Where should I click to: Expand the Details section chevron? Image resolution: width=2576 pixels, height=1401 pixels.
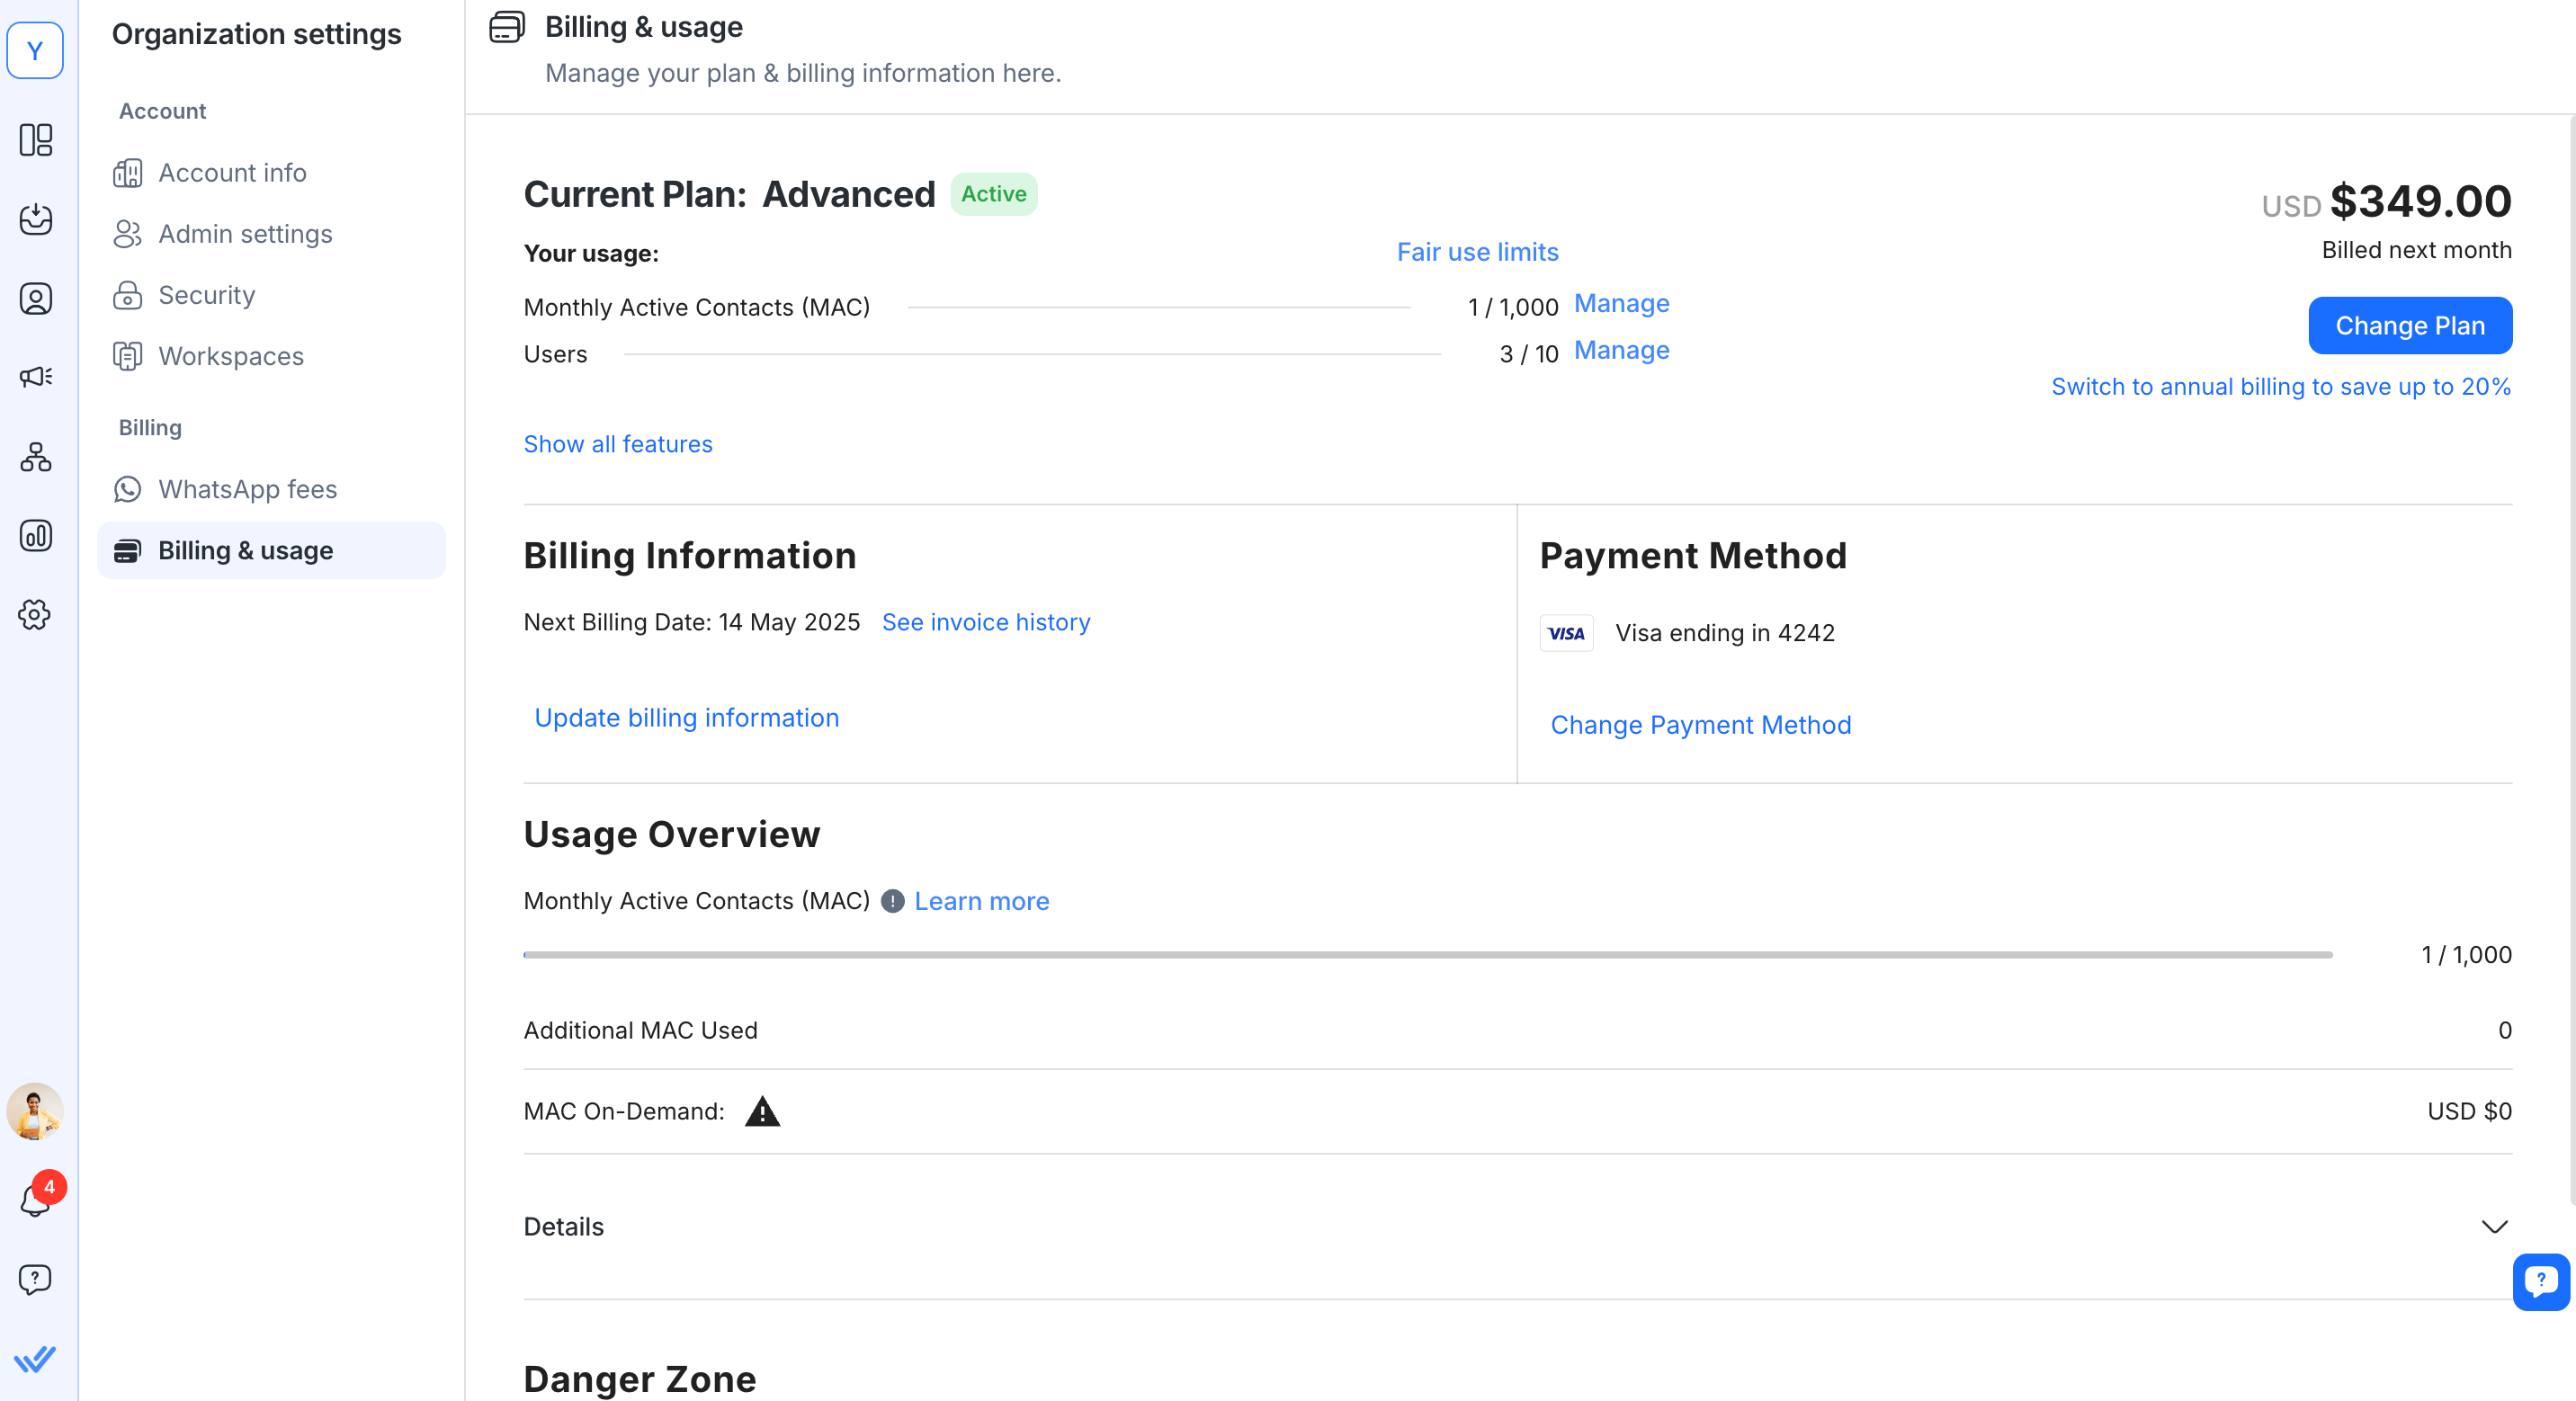tap(2494, 1227)
